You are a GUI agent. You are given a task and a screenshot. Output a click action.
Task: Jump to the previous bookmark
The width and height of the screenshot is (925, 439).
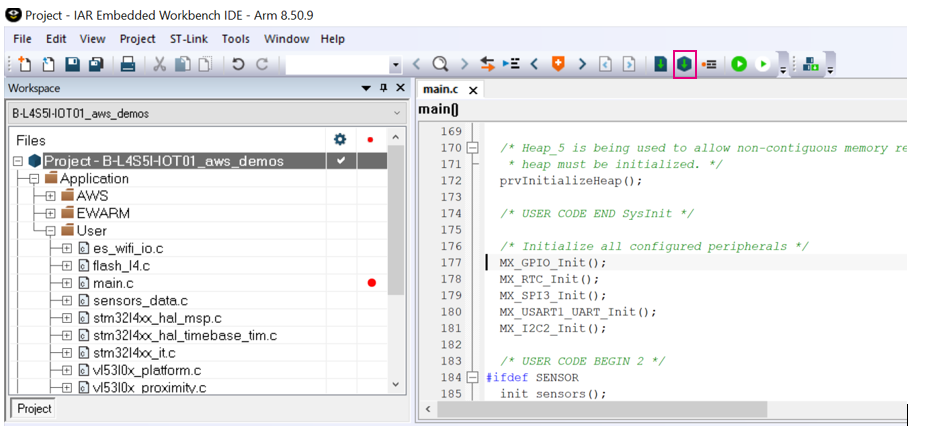pyautogui.click(x=534, y=64)
